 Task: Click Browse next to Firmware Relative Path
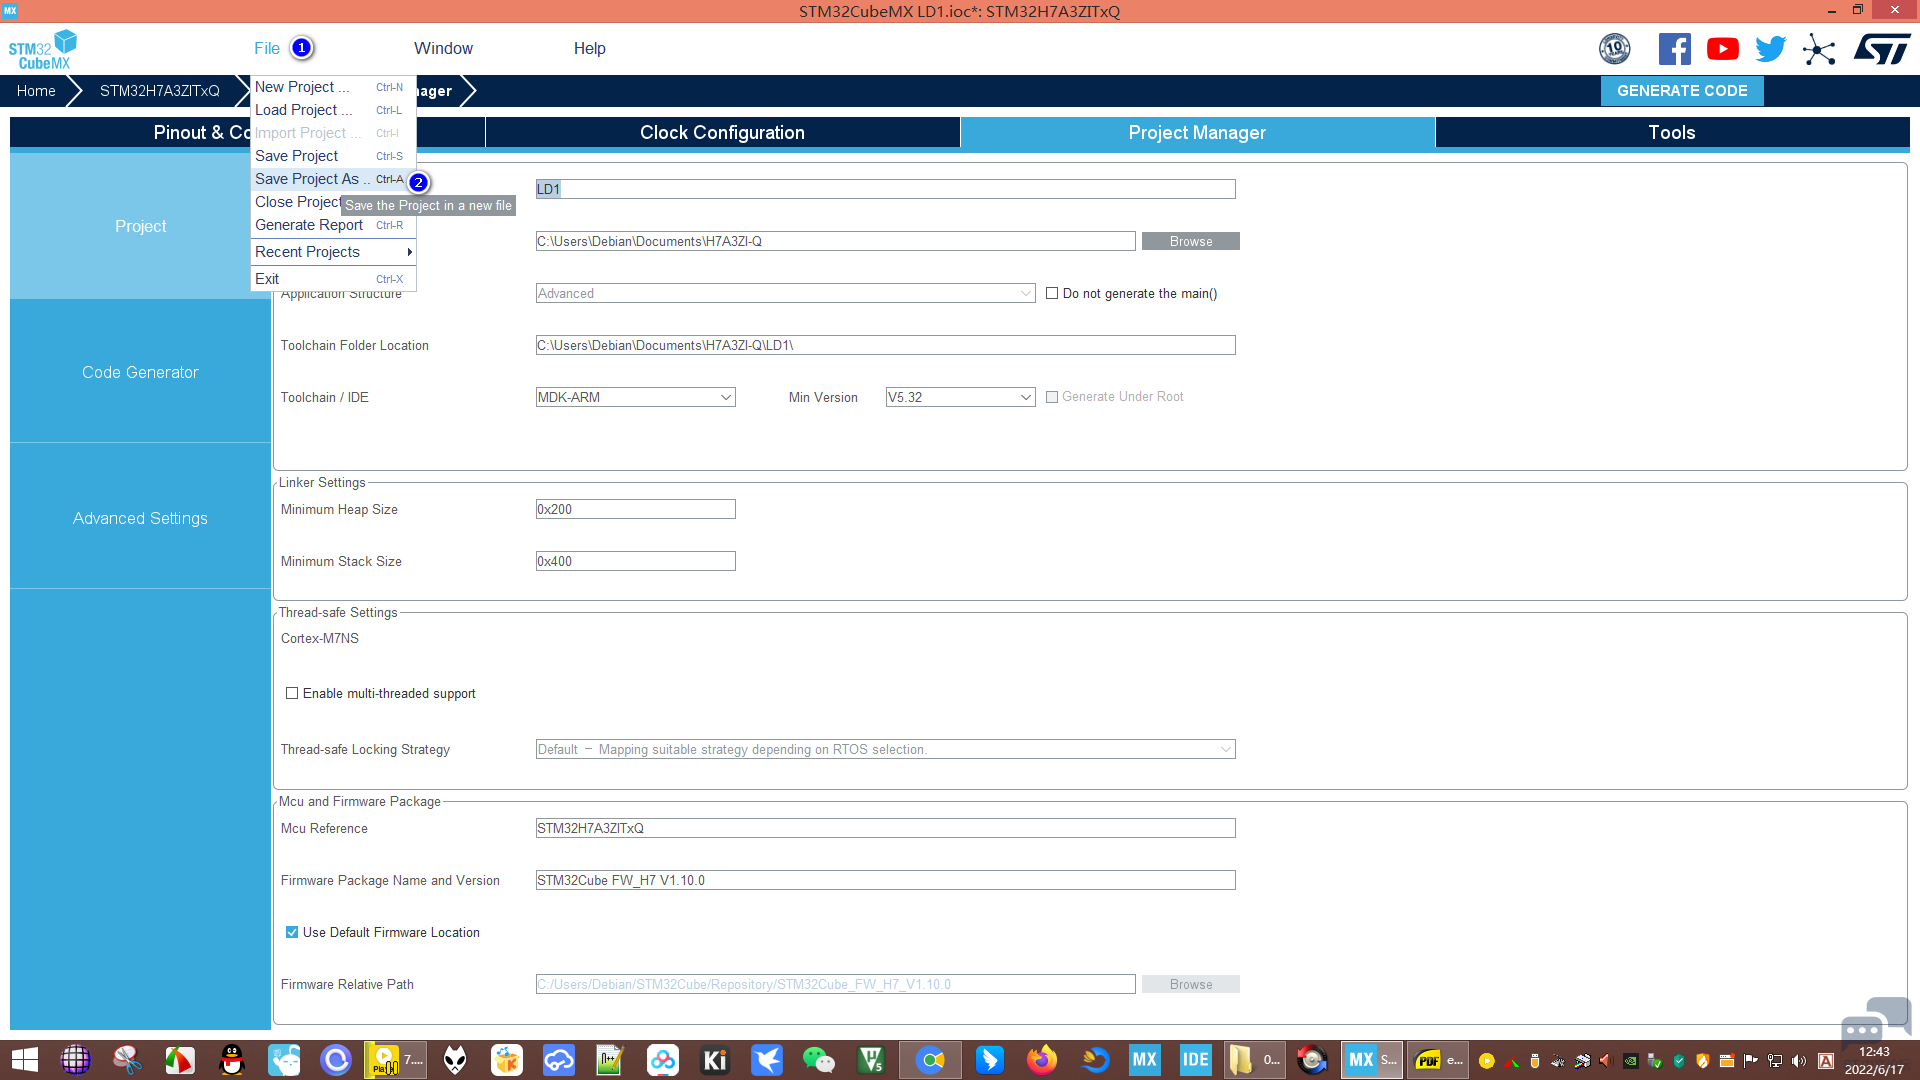click(x=1191, y=984)
